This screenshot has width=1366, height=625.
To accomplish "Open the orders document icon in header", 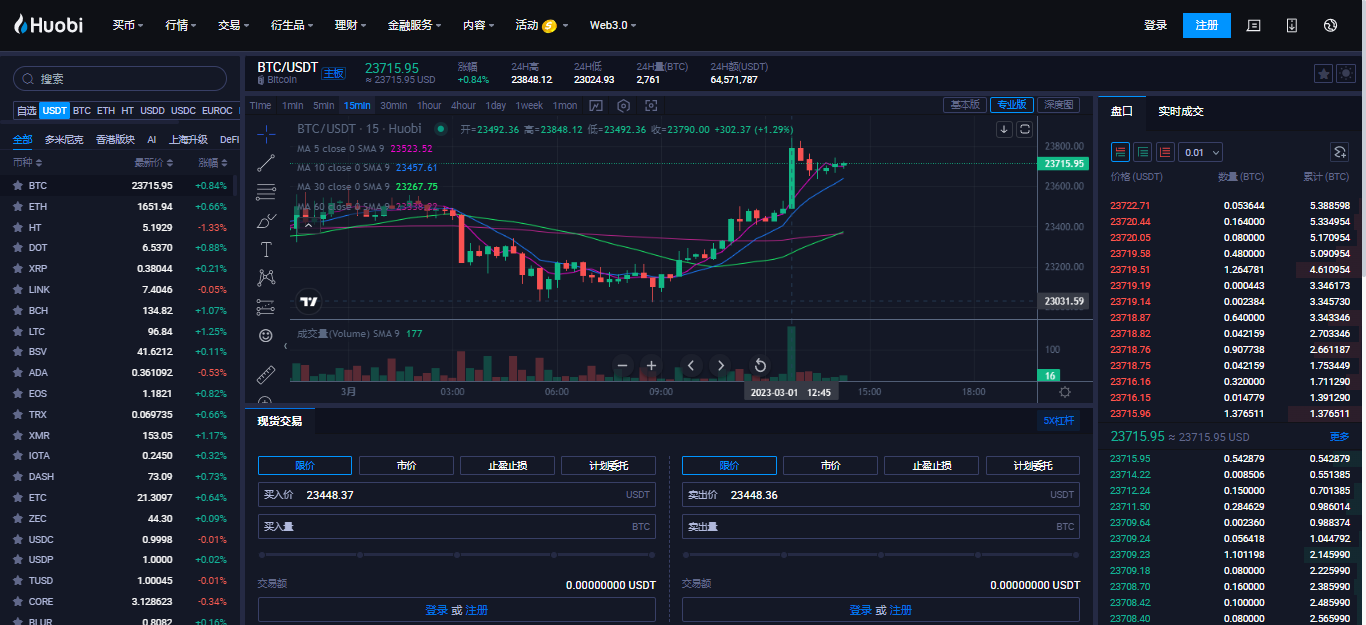I will (x=1254, y=25).
